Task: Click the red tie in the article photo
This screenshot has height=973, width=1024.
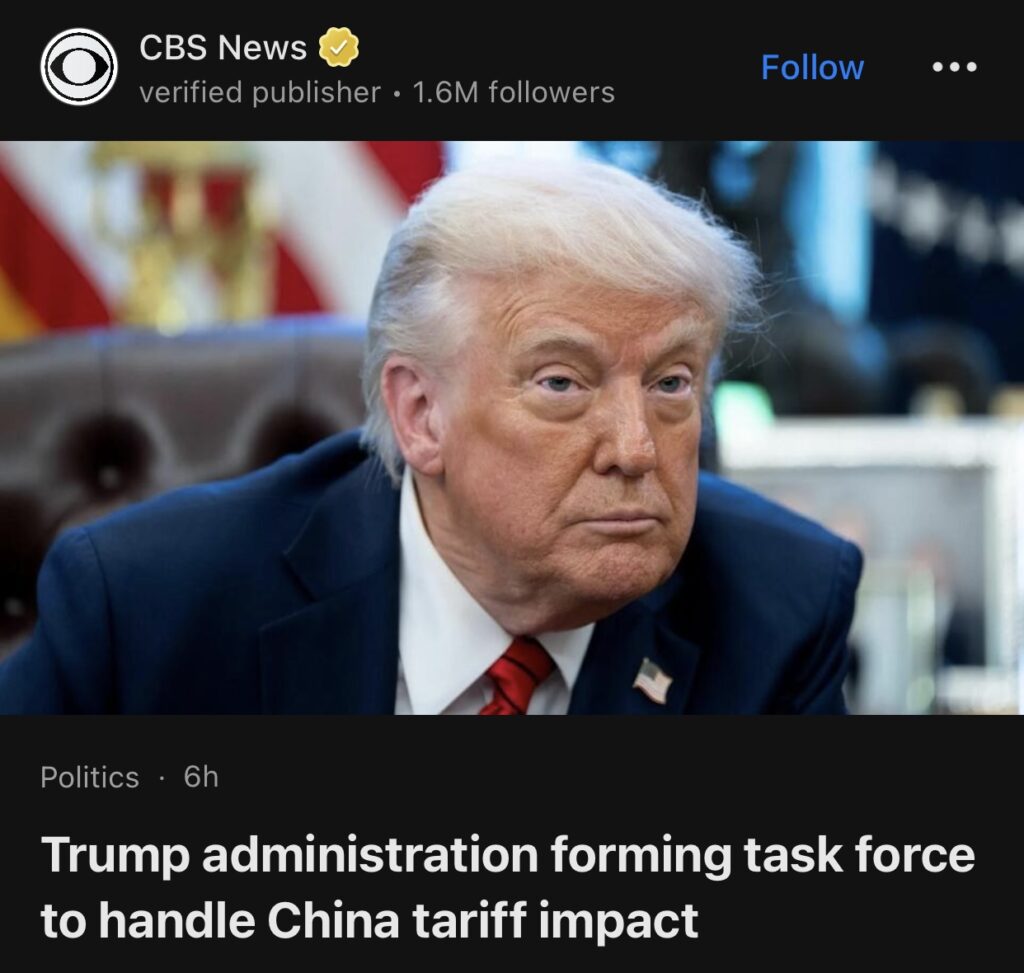Action: (x=517, y=677)
